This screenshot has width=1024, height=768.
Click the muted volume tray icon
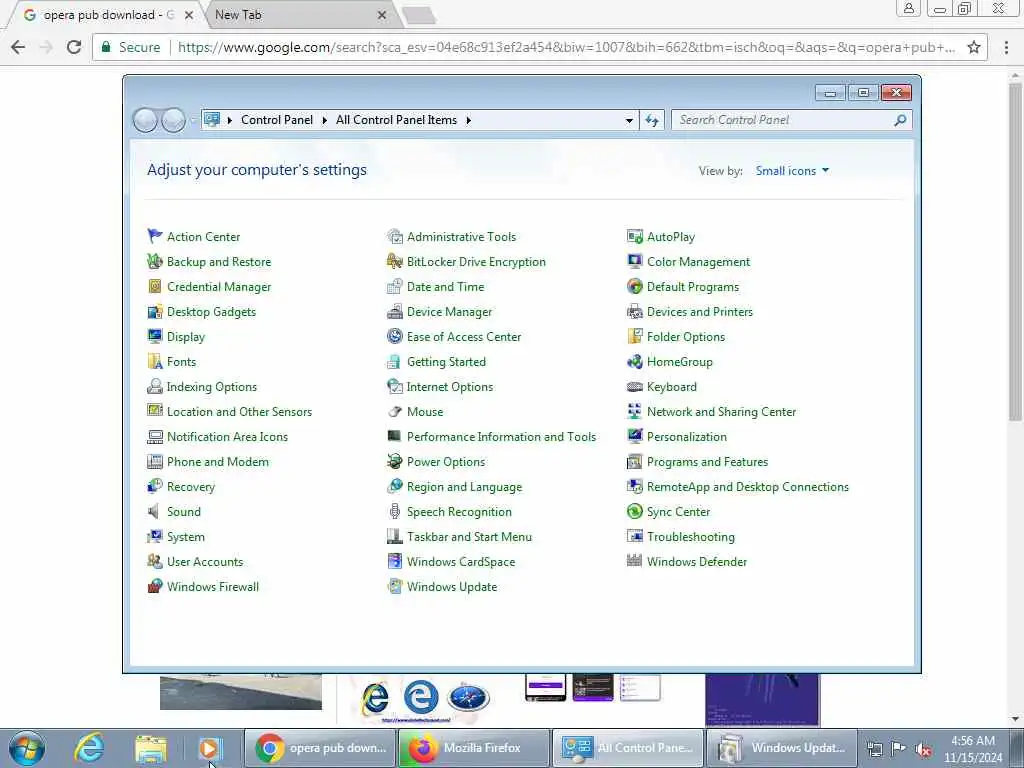923,749
